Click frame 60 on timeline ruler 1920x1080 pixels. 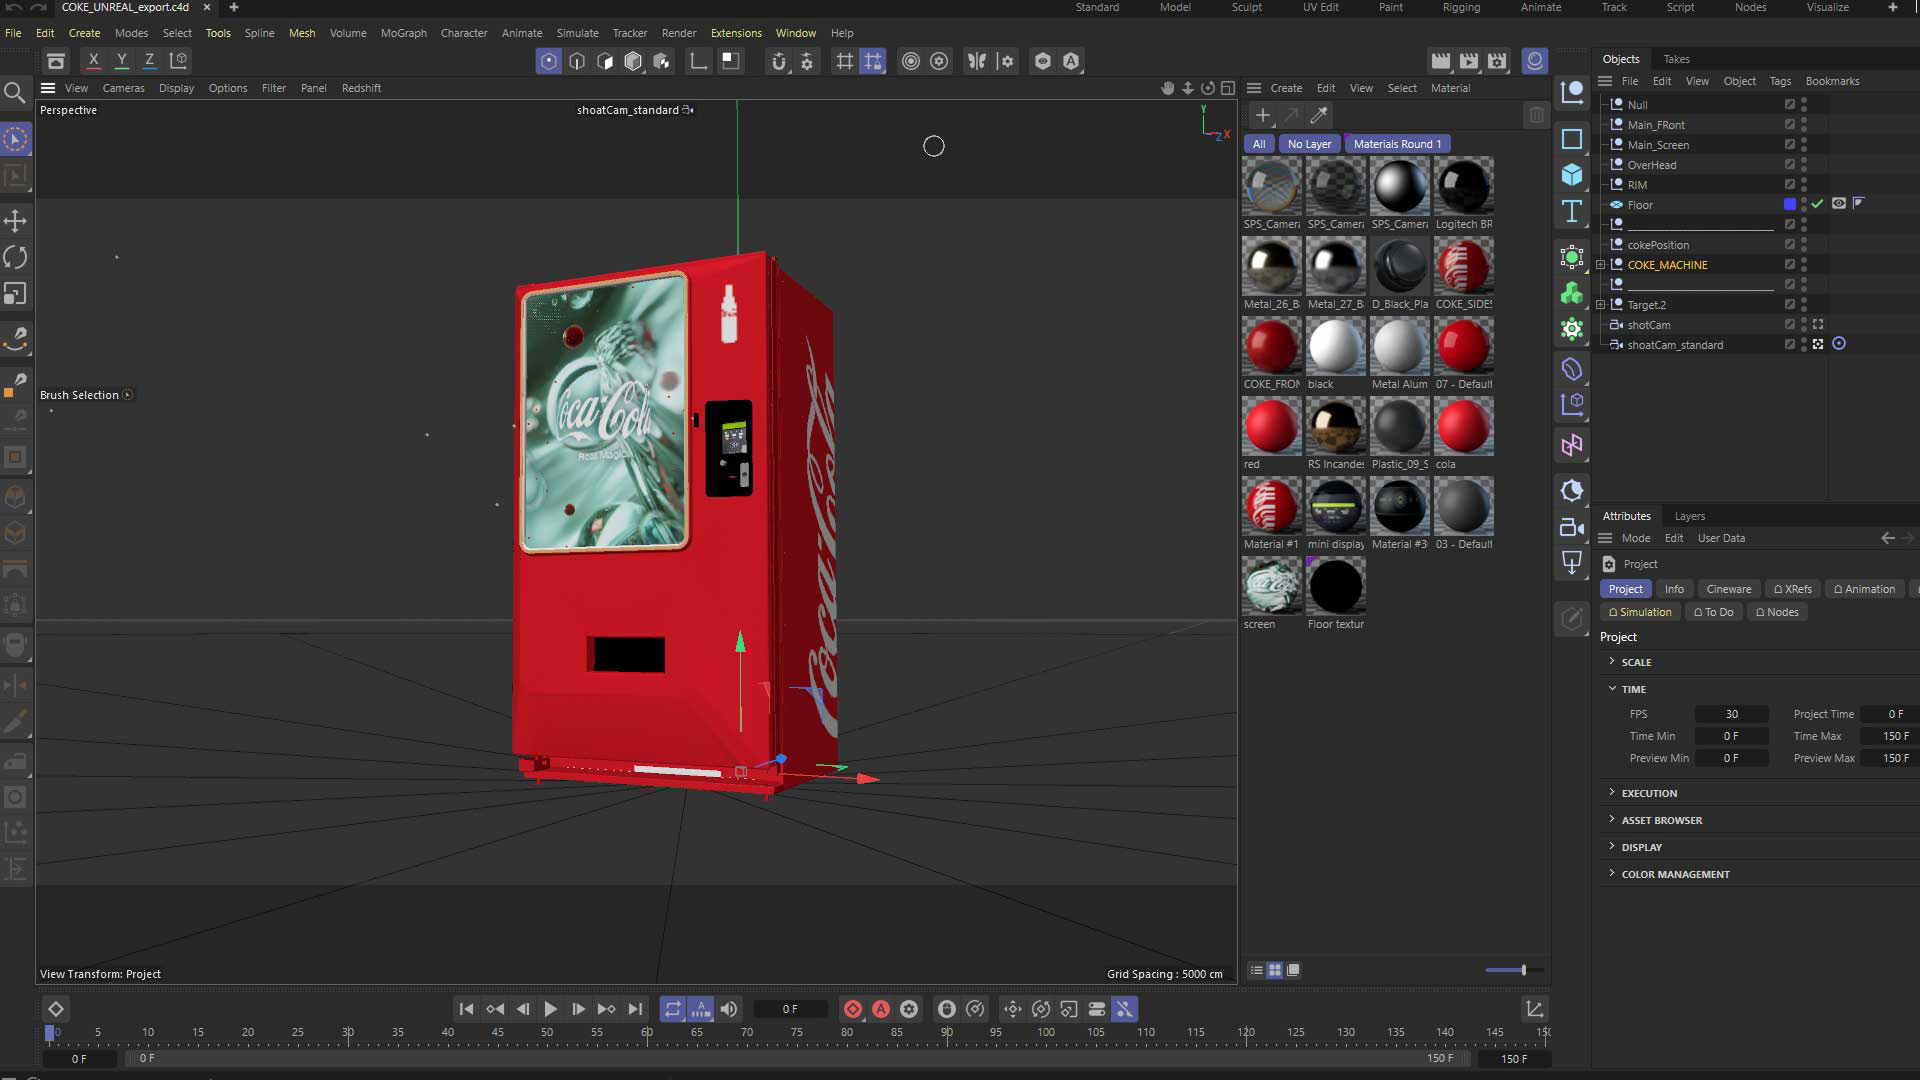click(x=647, y=1032)
